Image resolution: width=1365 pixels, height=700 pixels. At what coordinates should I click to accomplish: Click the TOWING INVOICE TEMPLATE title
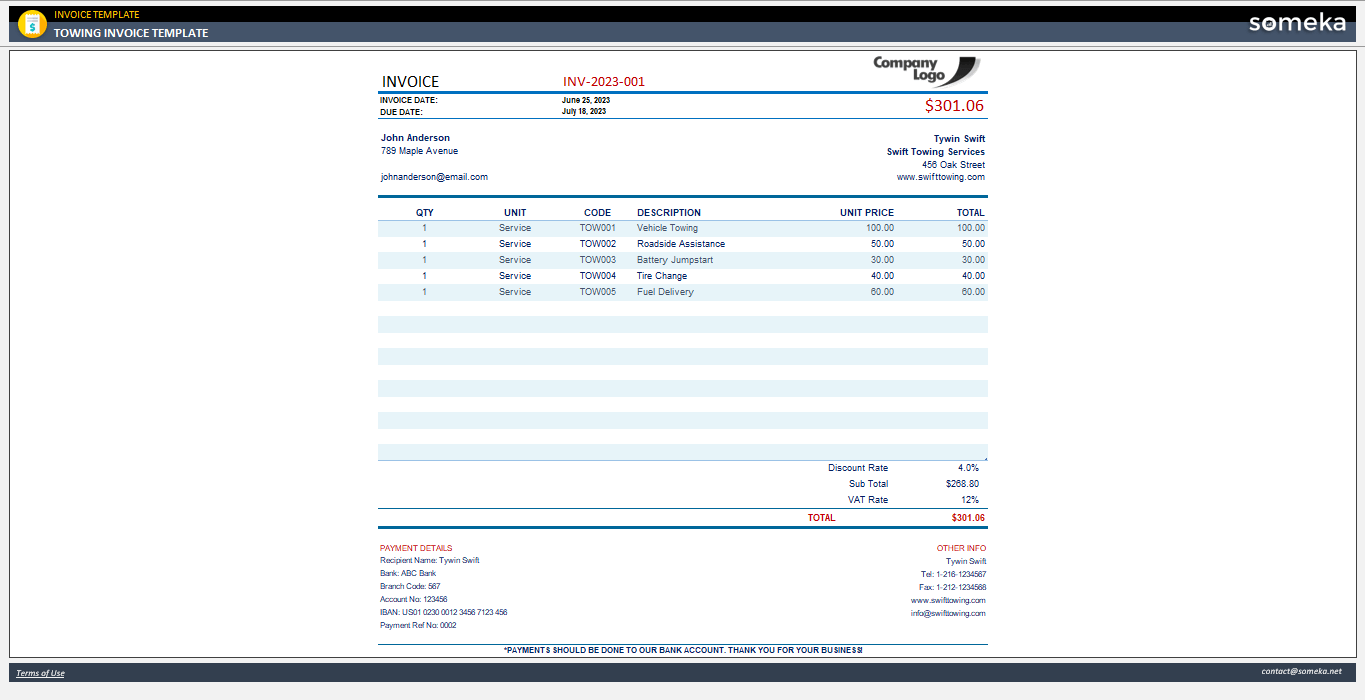(131, 33)
